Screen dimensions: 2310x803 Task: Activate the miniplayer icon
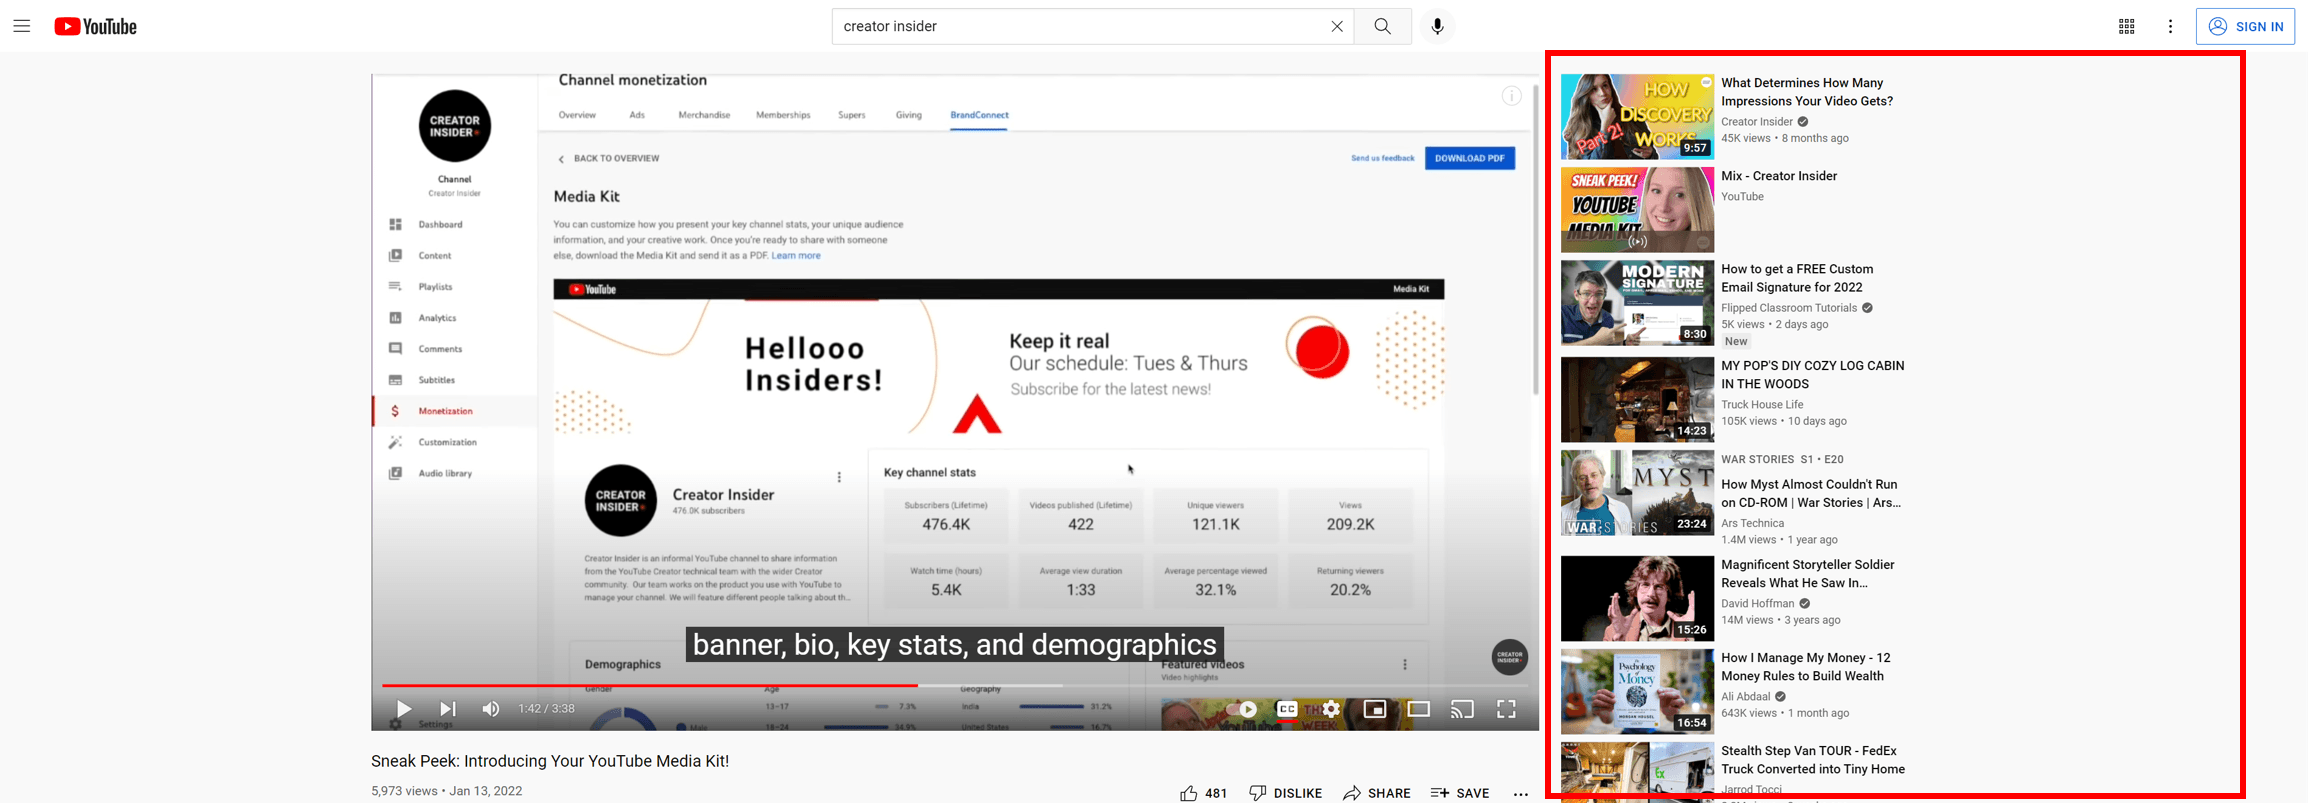[x=1375, y=708]
